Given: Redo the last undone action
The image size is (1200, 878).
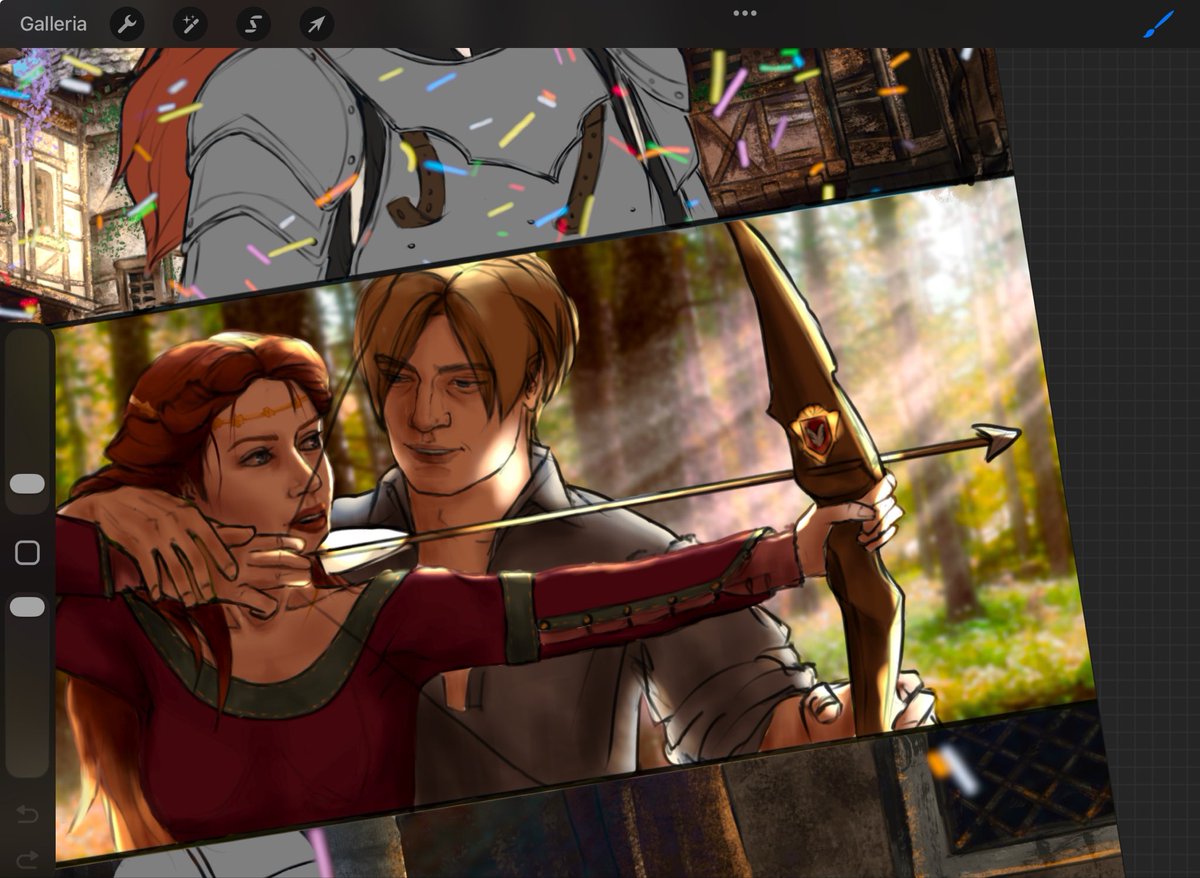Looking at the screenshot, I should click(27, 858).
